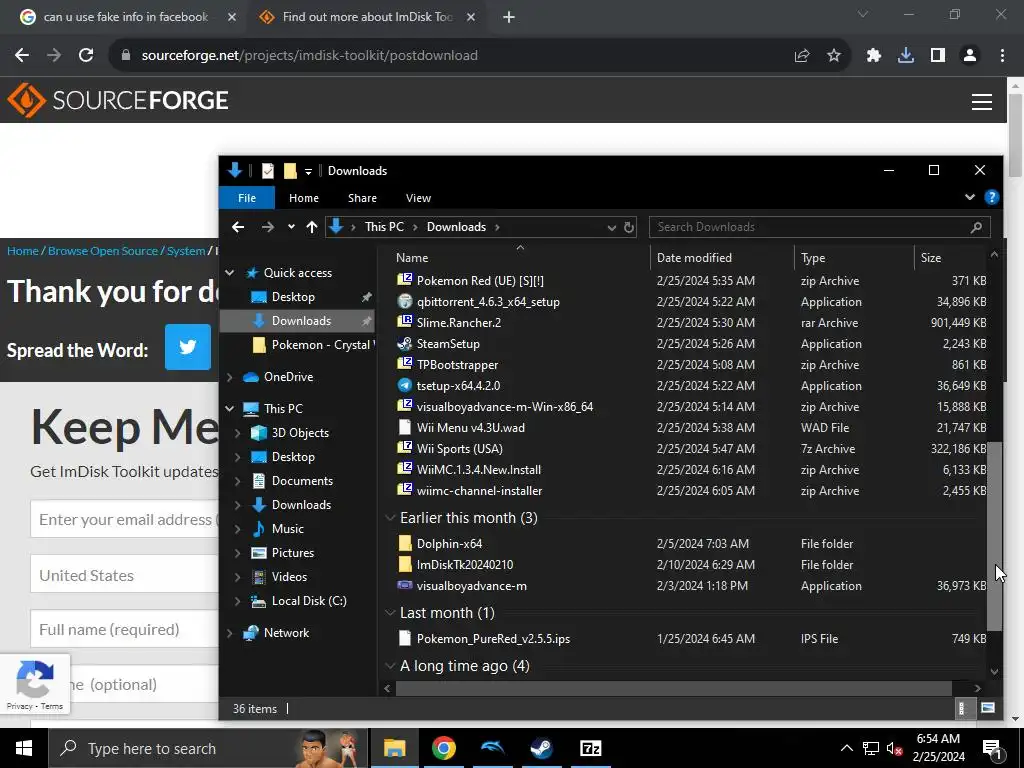
Task: Open Chrome from taskbar
Action: (443, 748)
